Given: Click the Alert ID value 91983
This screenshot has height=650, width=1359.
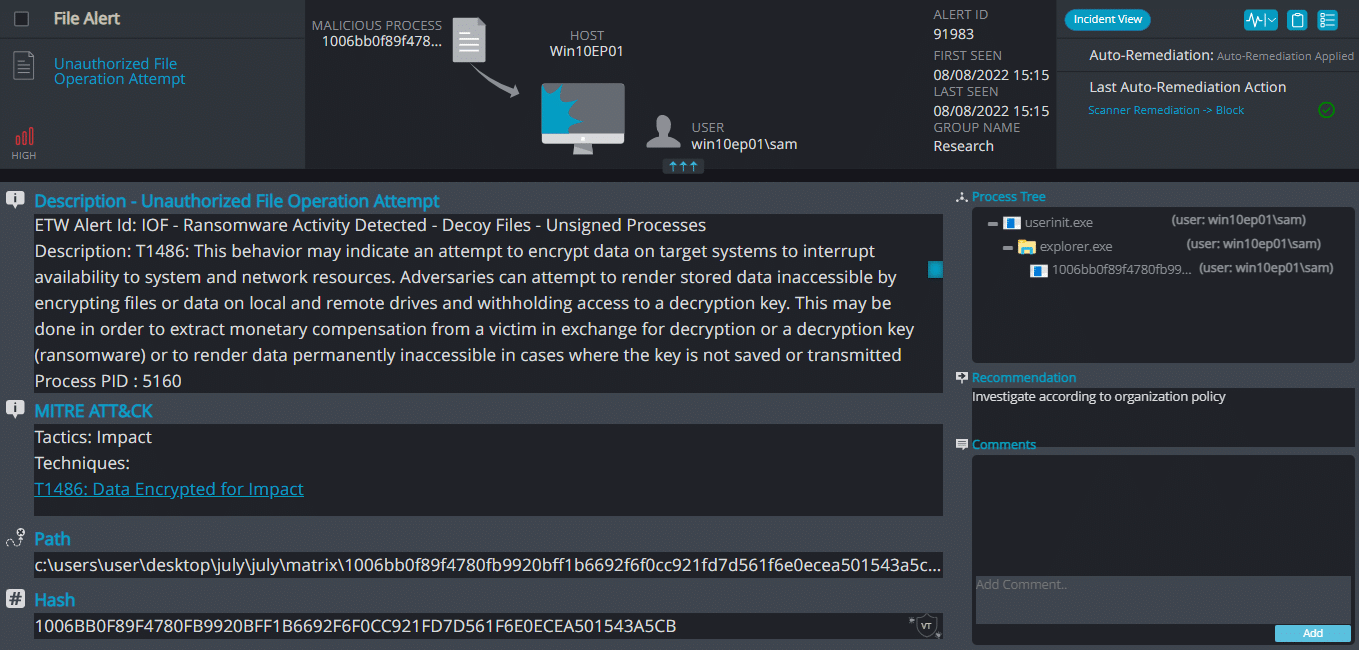Looking at the screenshot, I should (x=954, y=34).
